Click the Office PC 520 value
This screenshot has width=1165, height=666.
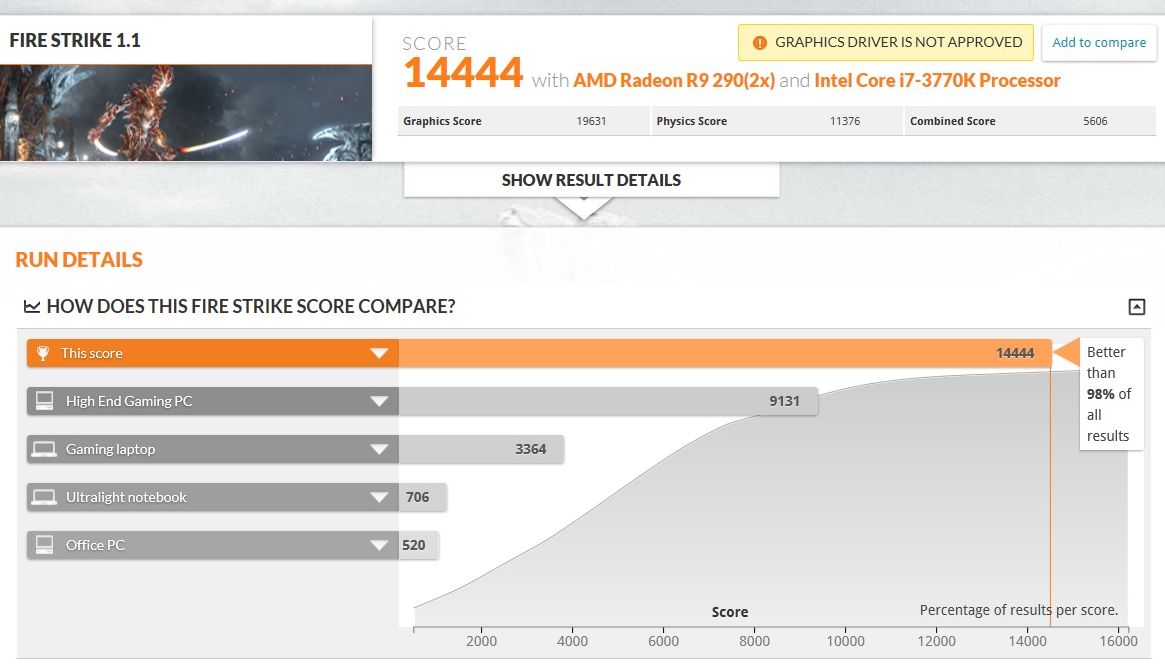click(414, 545)
